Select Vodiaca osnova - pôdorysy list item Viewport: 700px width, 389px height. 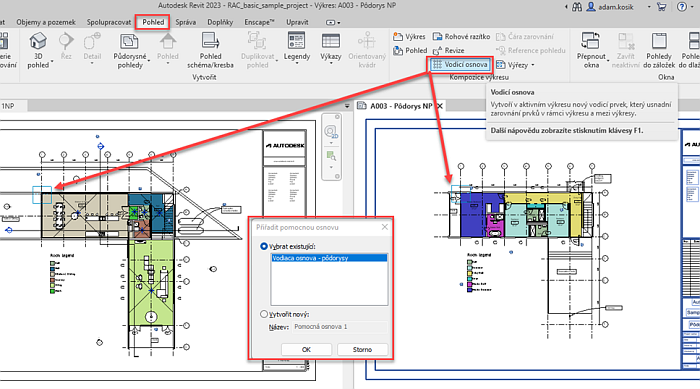329,258
